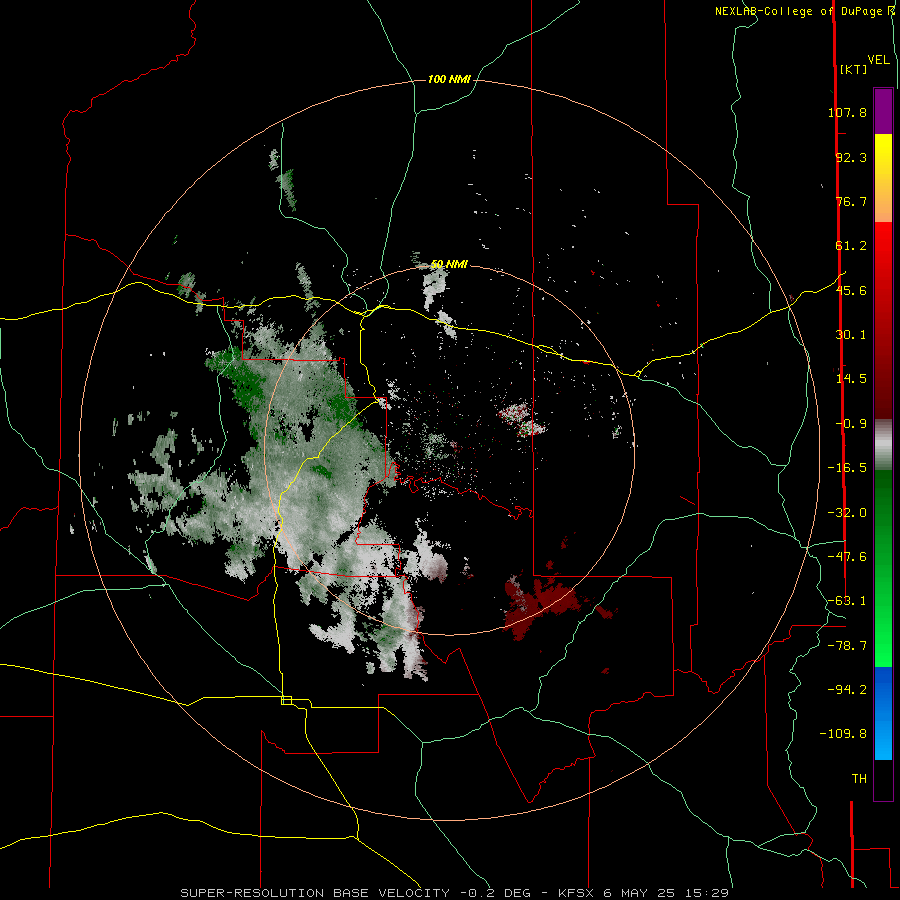
Task: Click the -0.9 legend value
Action: coord(851,424)
